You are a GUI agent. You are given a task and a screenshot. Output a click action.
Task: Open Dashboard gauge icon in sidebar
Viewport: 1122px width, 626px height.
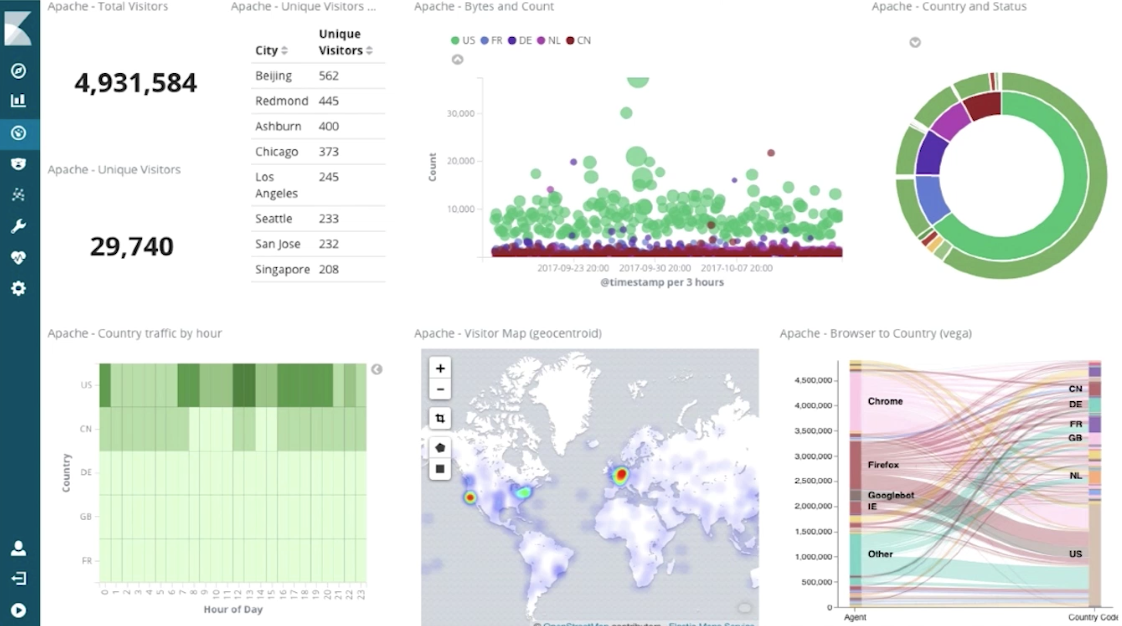click(x=19, y=132)
